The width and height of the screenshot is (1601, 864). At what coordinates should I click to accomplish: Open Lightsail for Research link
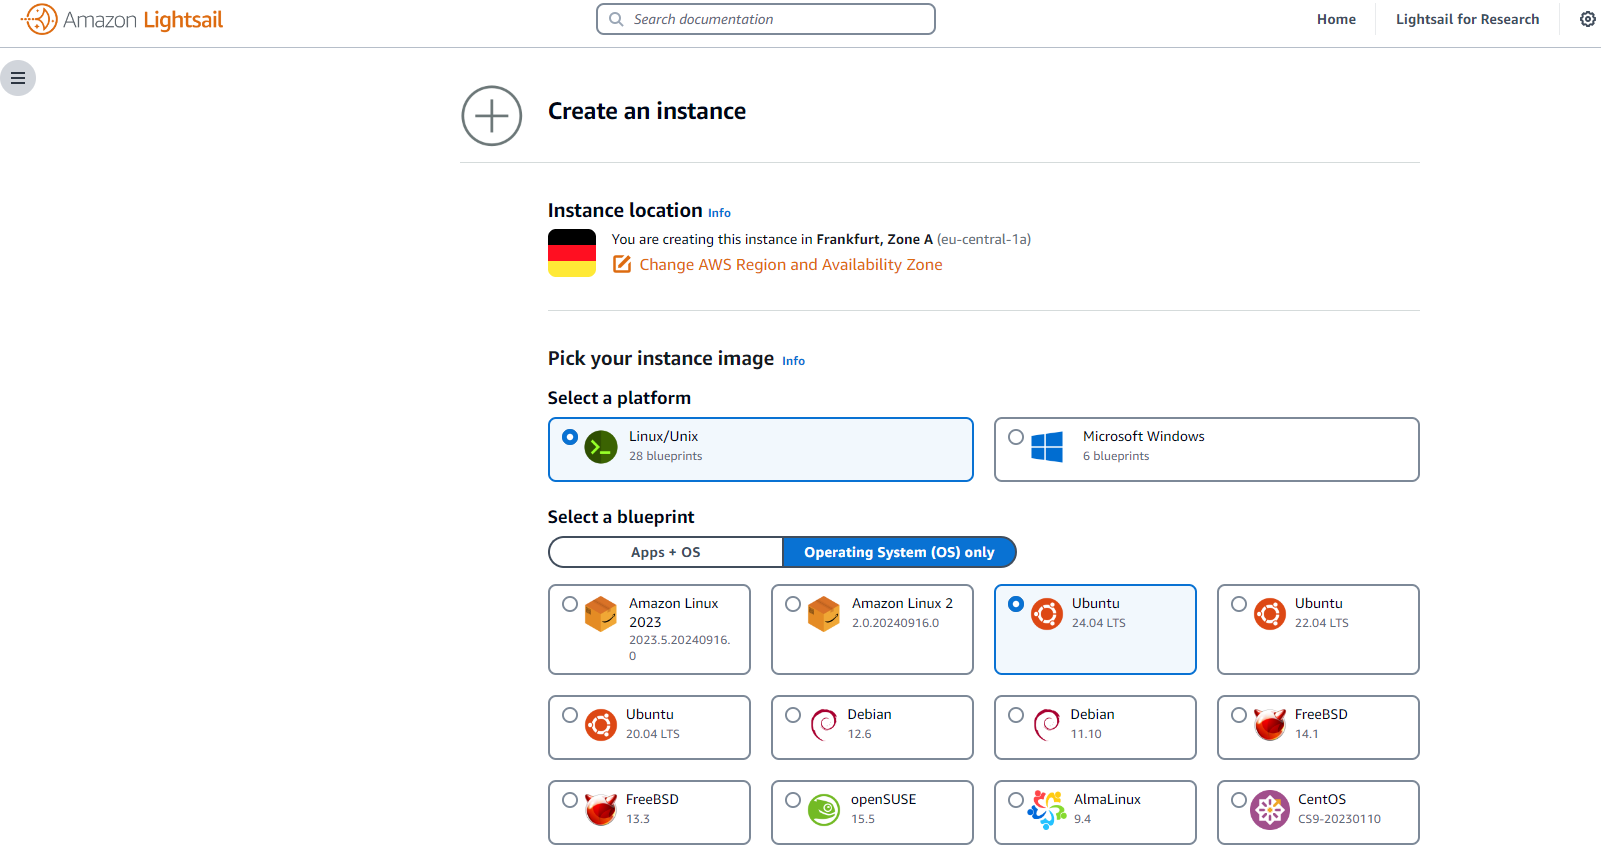(1467, 19)
